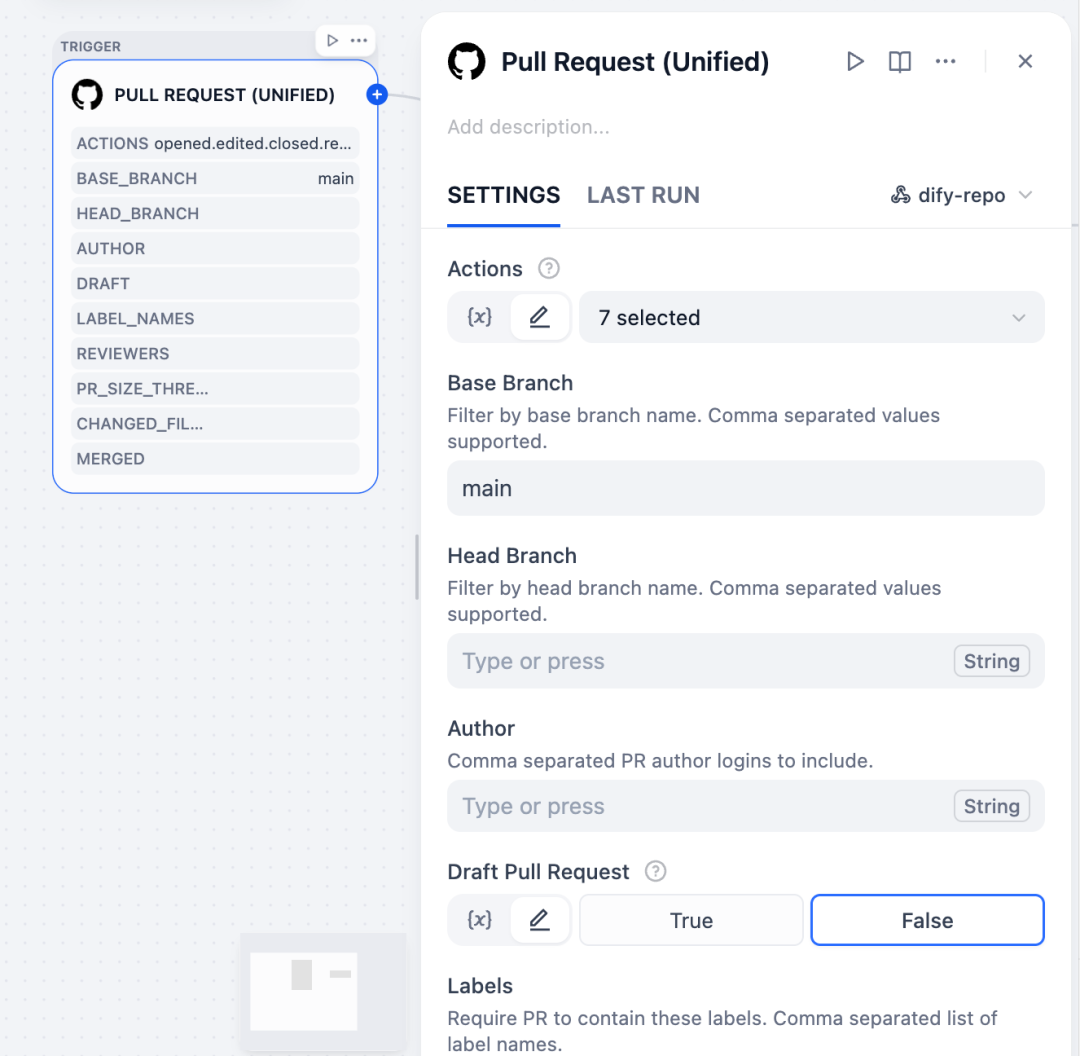Enable expression mode {x} for Actions
Viewport: 1080px width, 1056px height.
pos(480,317)
